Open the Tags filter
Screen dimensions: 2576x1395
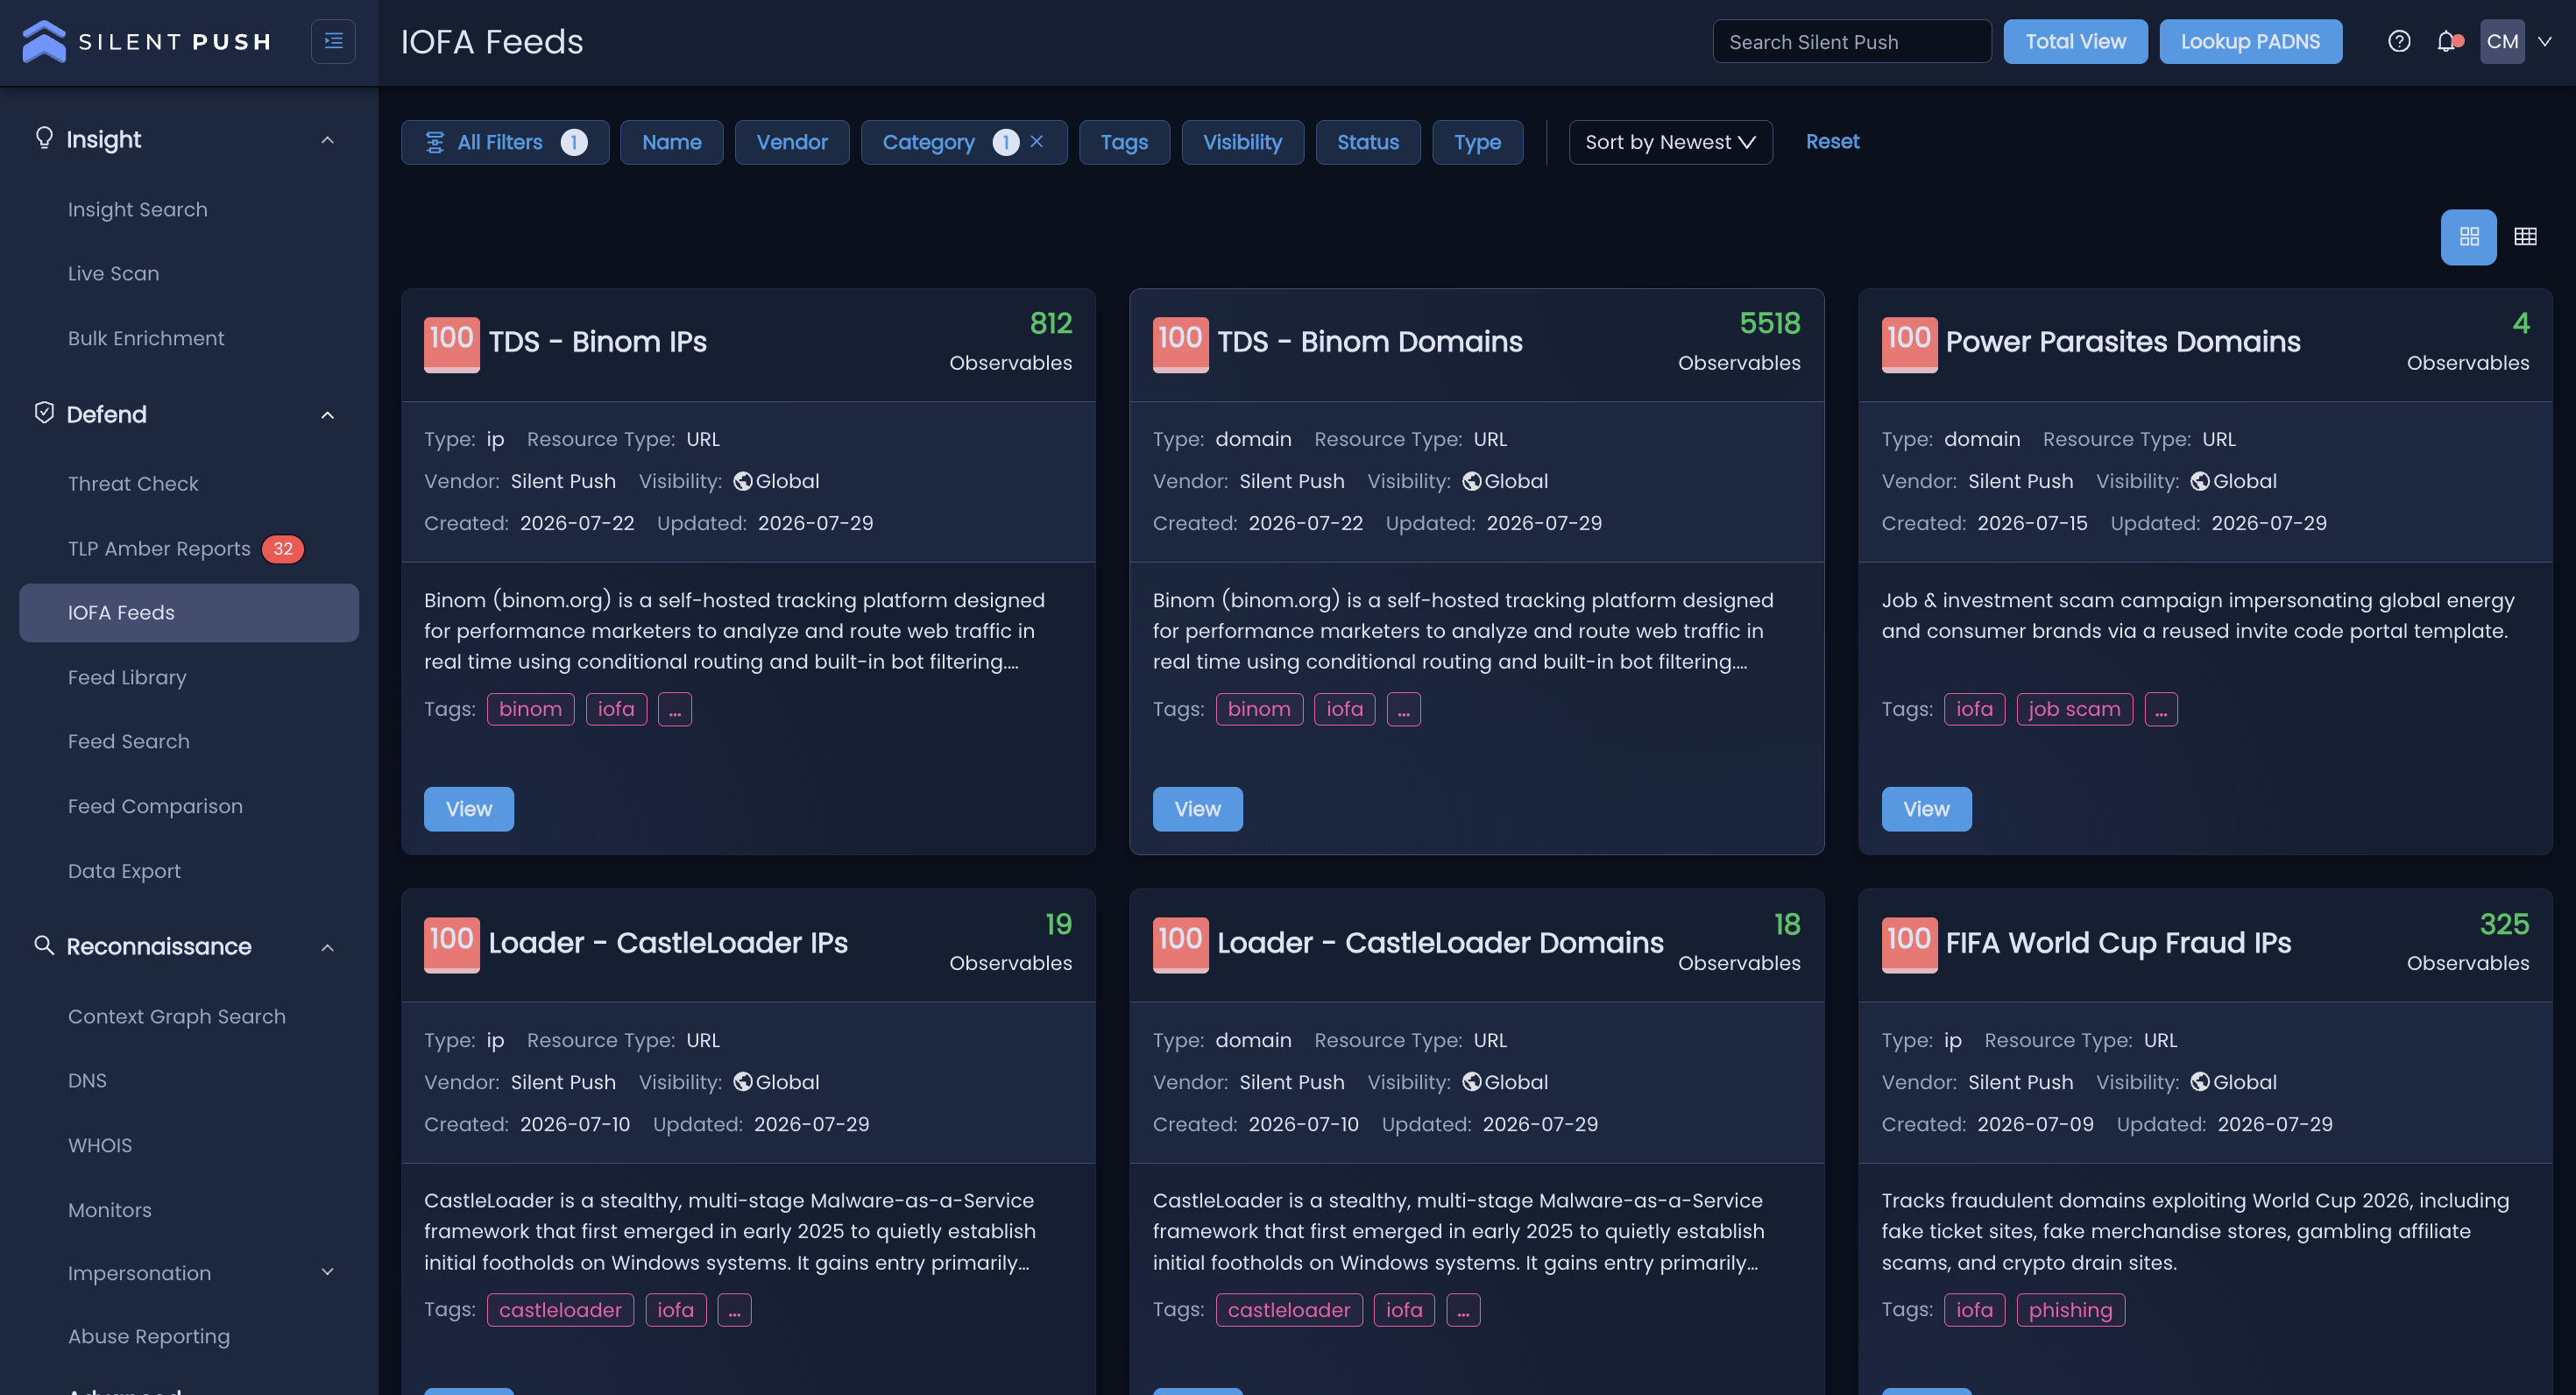tap(1124, 142)
